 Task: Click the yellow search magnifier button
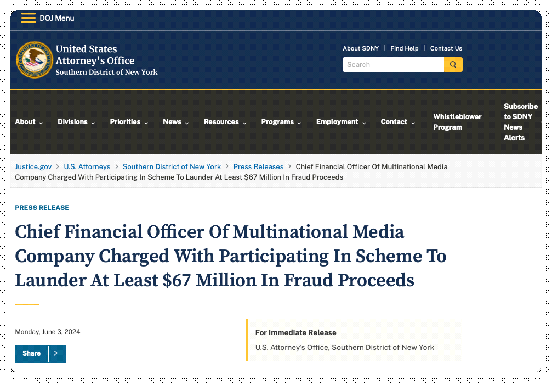453,64
